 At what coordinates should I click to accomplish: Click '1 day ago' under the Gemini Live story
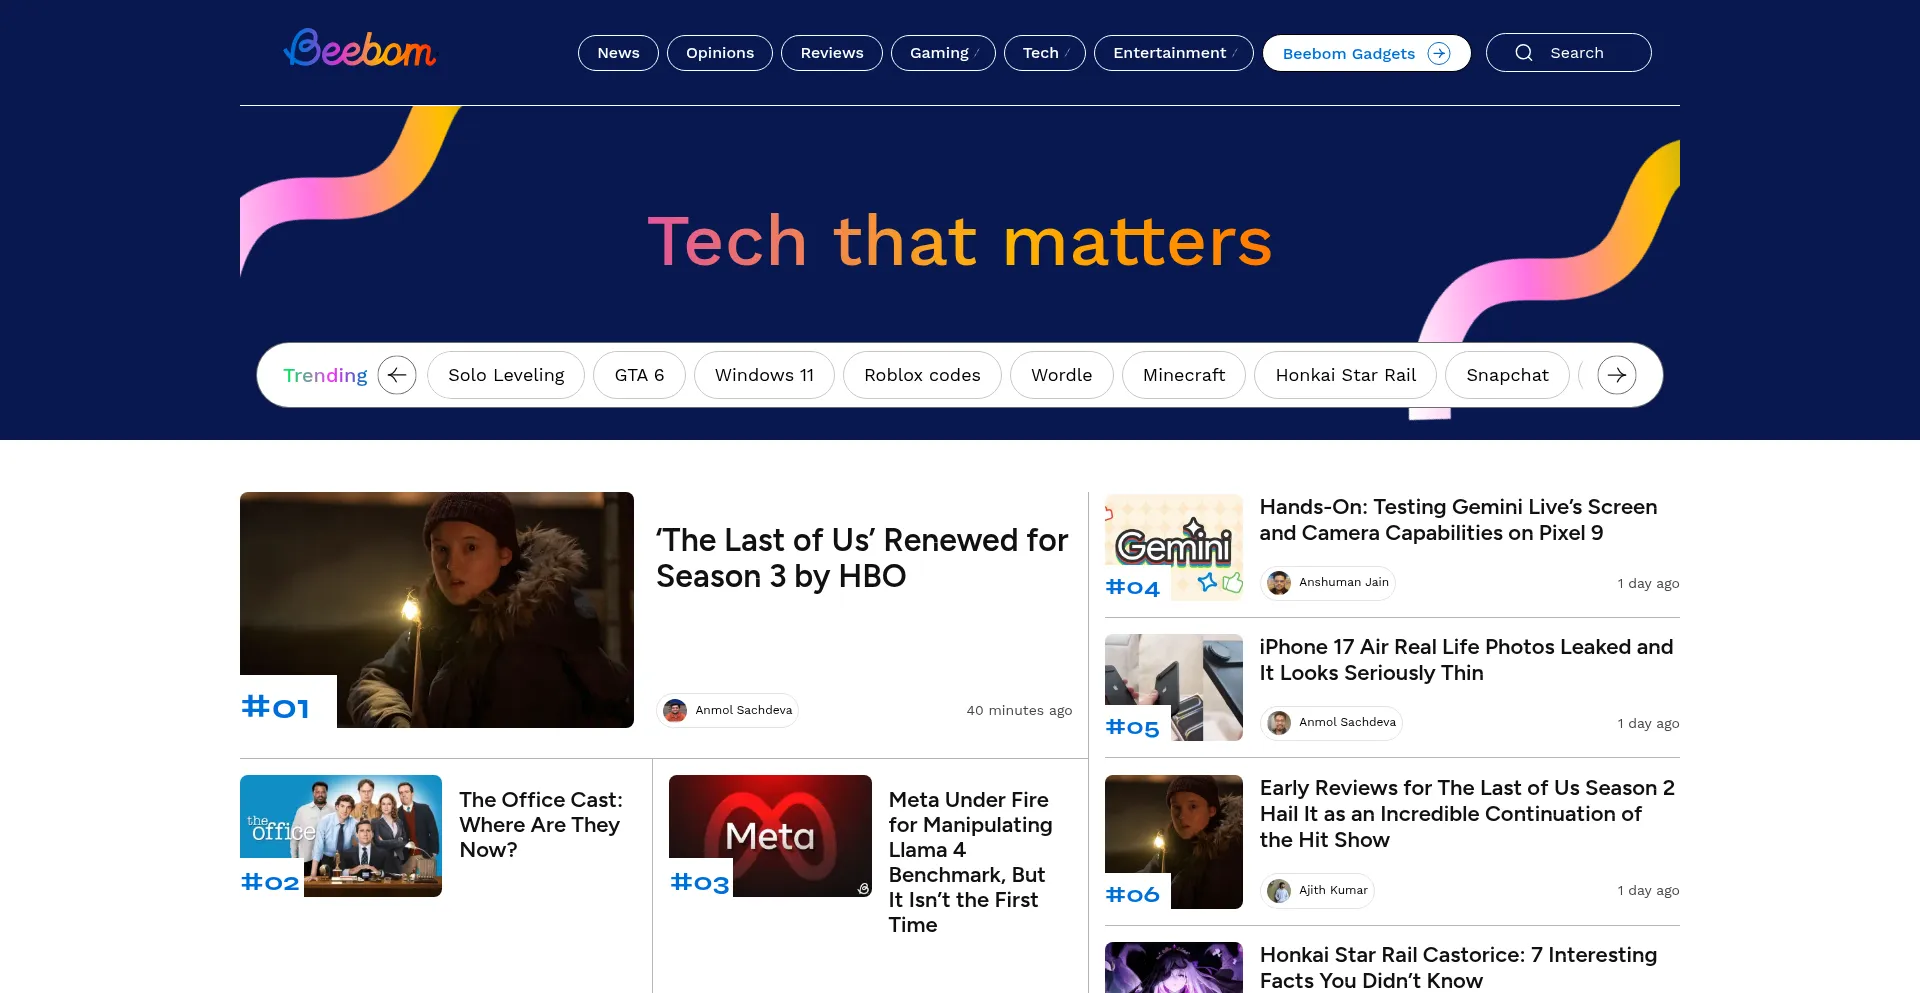click(1648, 584)
